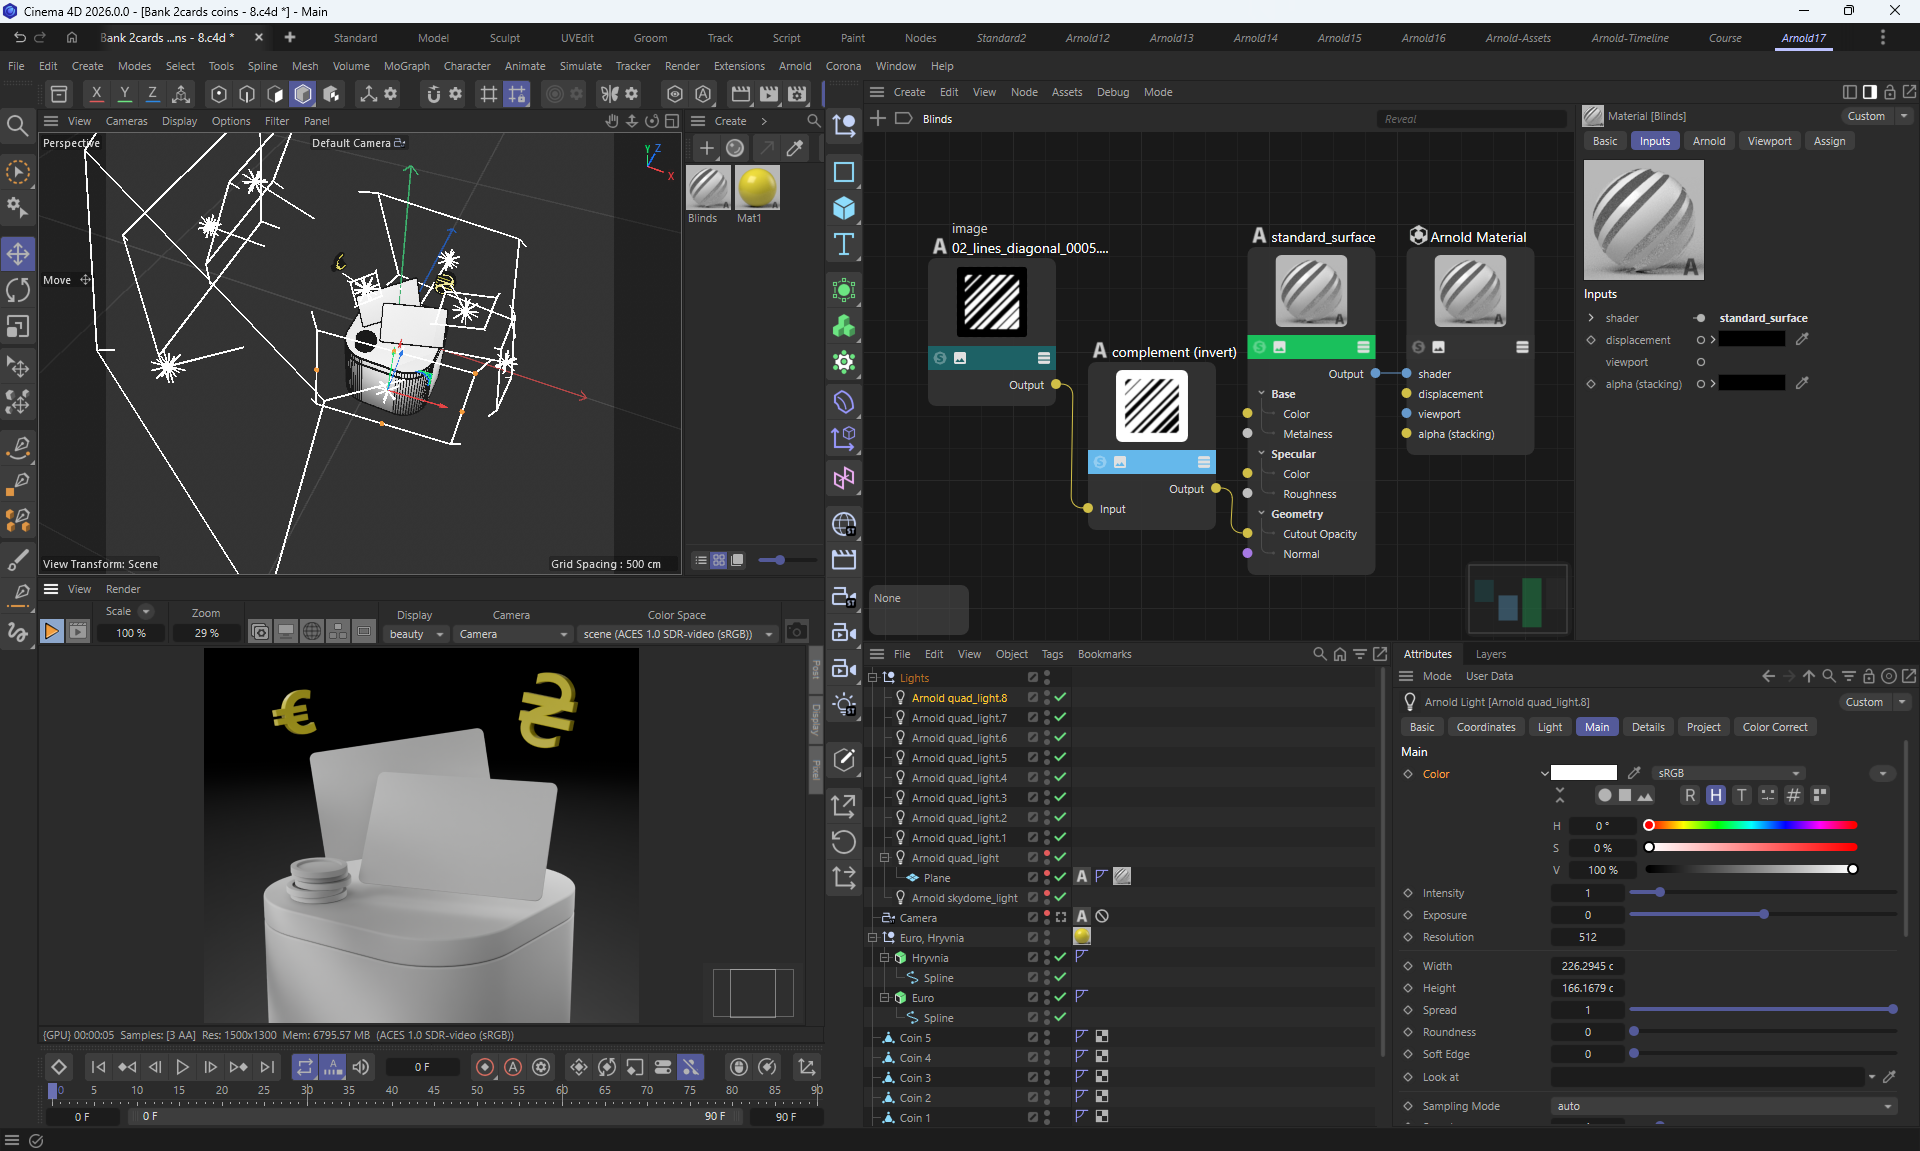Click the record keyframe button in timeline

[x=485, y=1067]
